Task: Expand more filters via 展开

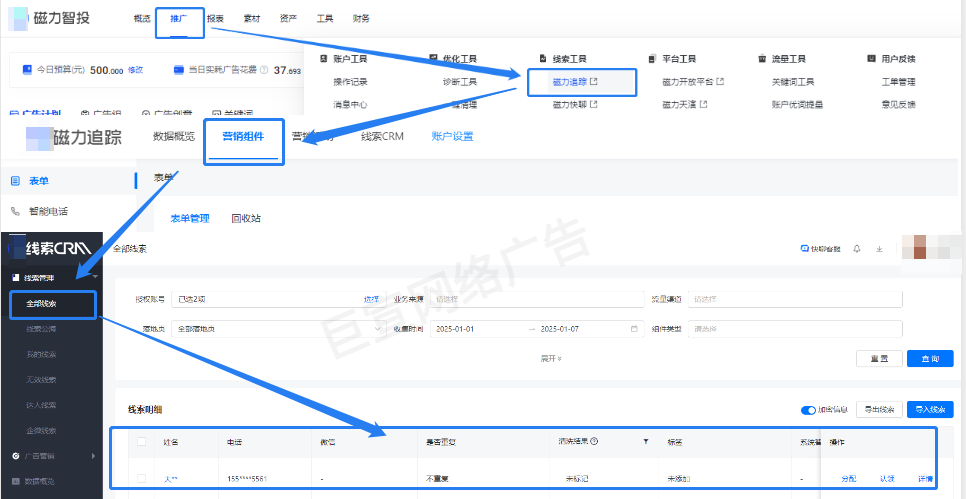Action: [551, 359]
